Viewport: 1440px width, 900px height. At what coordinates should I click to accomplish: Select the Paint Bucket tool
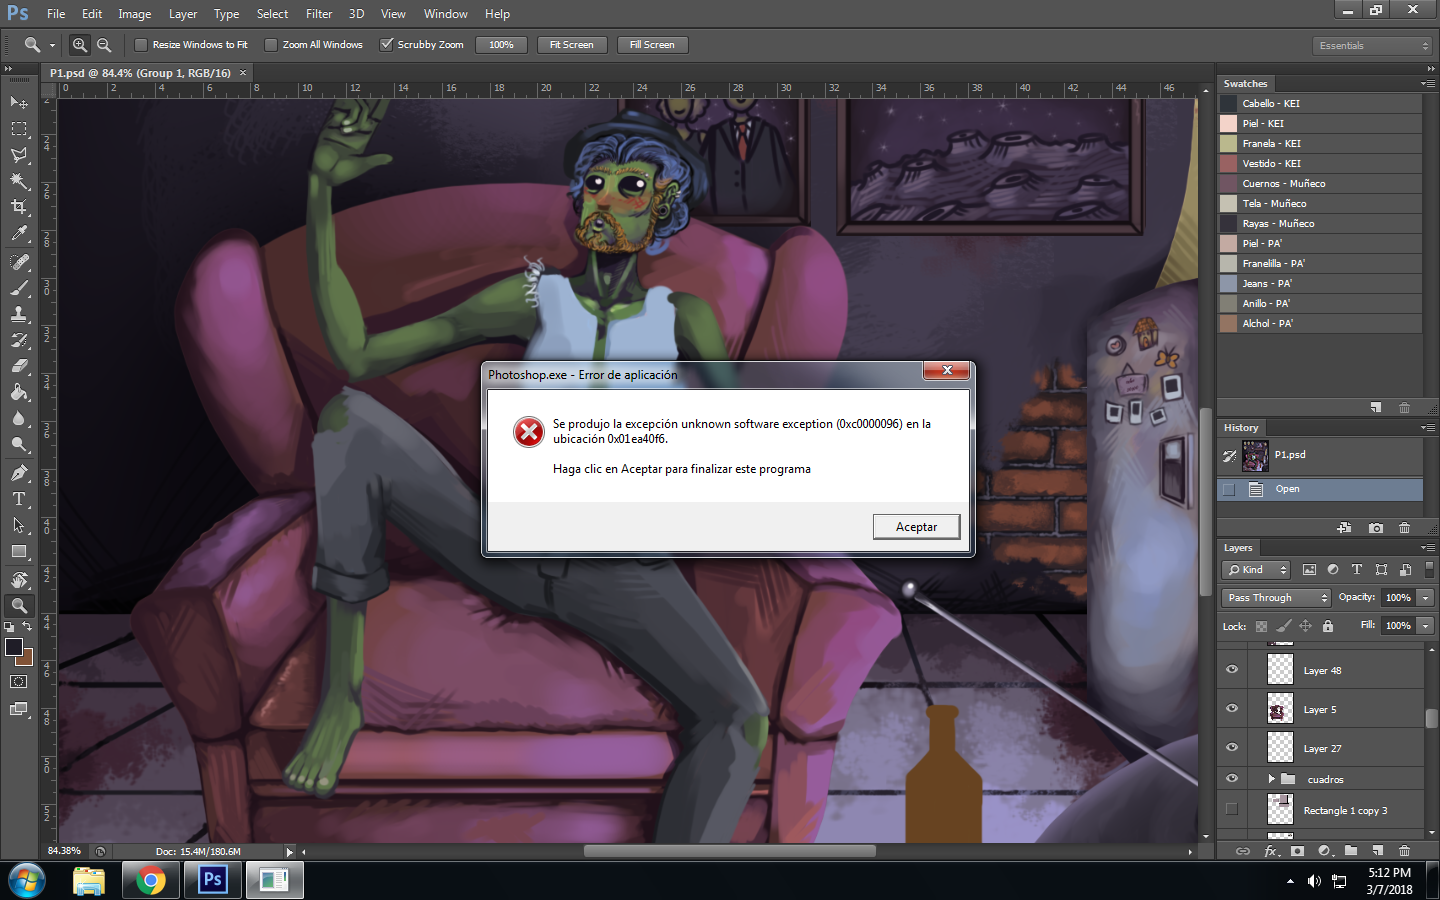(x=19, y=392)
